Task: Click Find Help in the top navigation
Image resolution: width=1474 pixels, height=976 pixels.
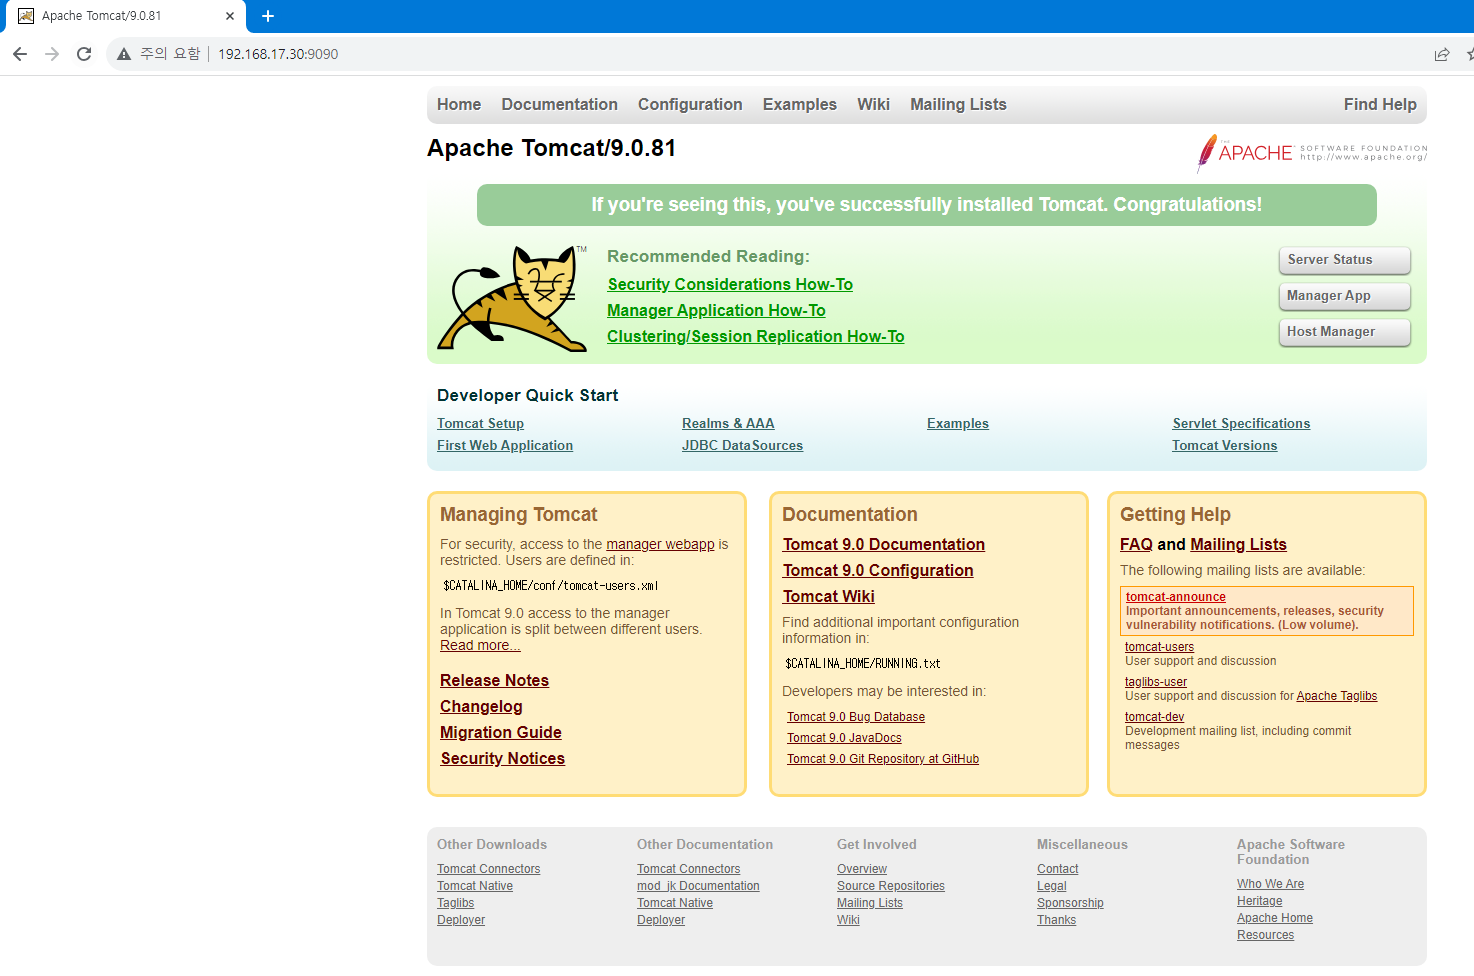Action: point(1380,104)
